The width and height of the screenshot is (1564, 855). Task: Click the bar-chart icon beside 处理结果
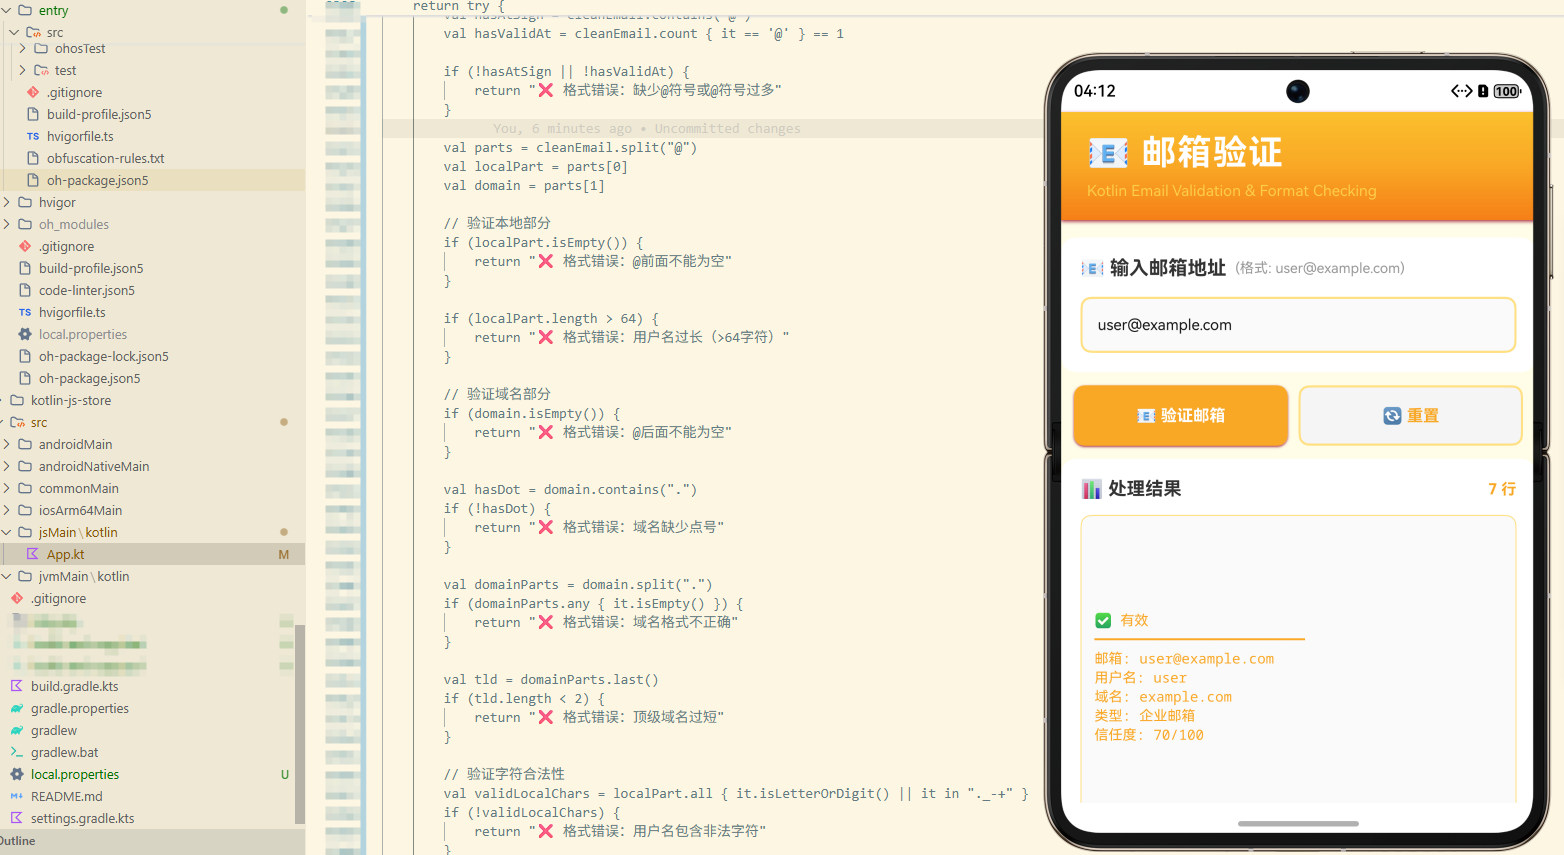[1091, 488]
